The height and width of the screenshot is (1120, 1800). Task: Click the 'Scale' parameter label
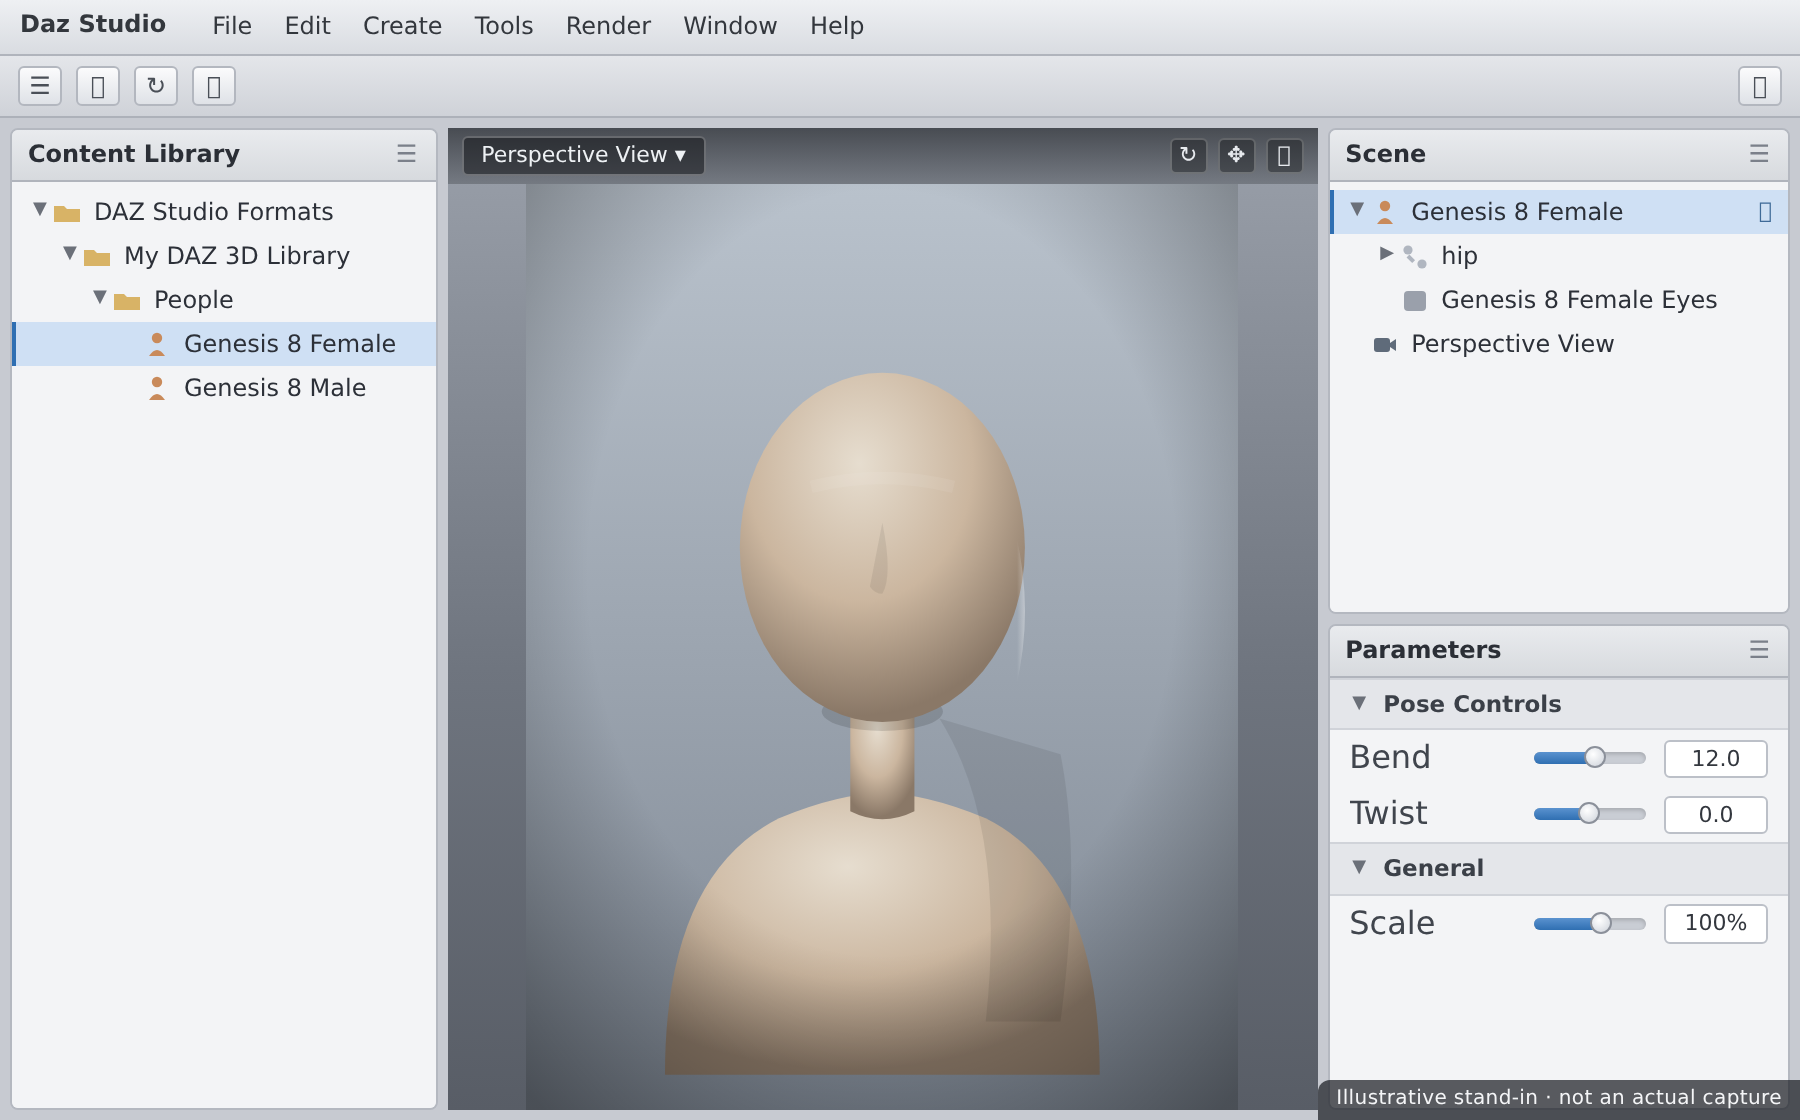(1392, 923)
